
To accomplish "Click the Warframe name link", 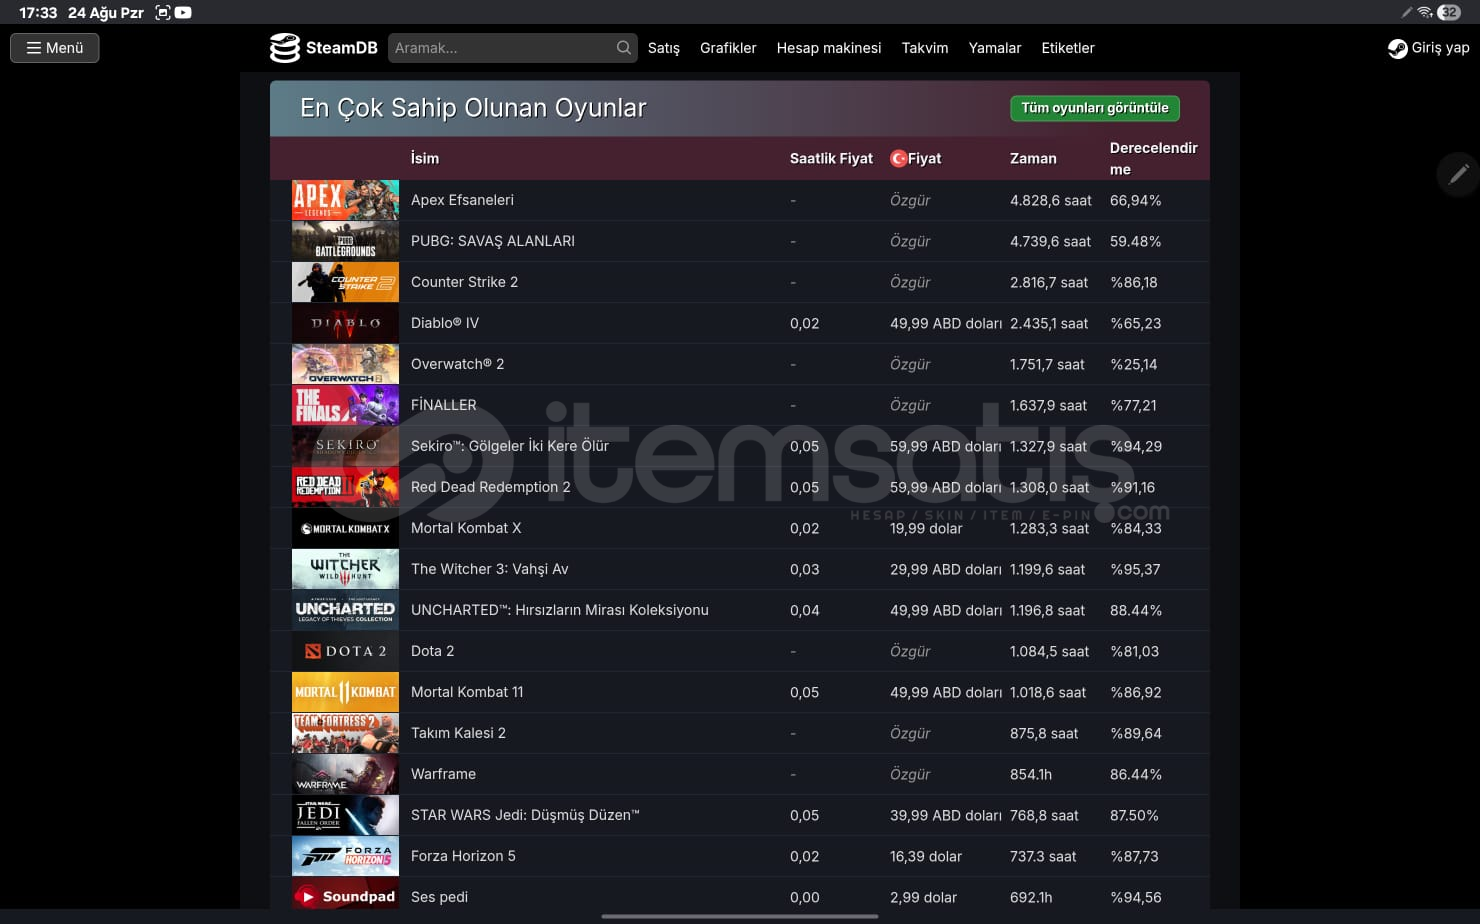I will pyautogui.click(x=443, y=774).
